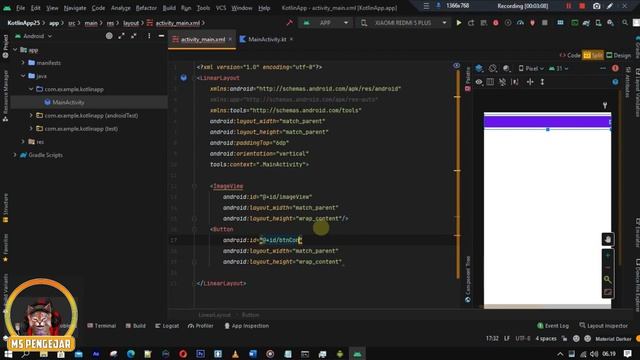
Task: Click the expand vertically icon in design toolbar
Action: point(542,82)
